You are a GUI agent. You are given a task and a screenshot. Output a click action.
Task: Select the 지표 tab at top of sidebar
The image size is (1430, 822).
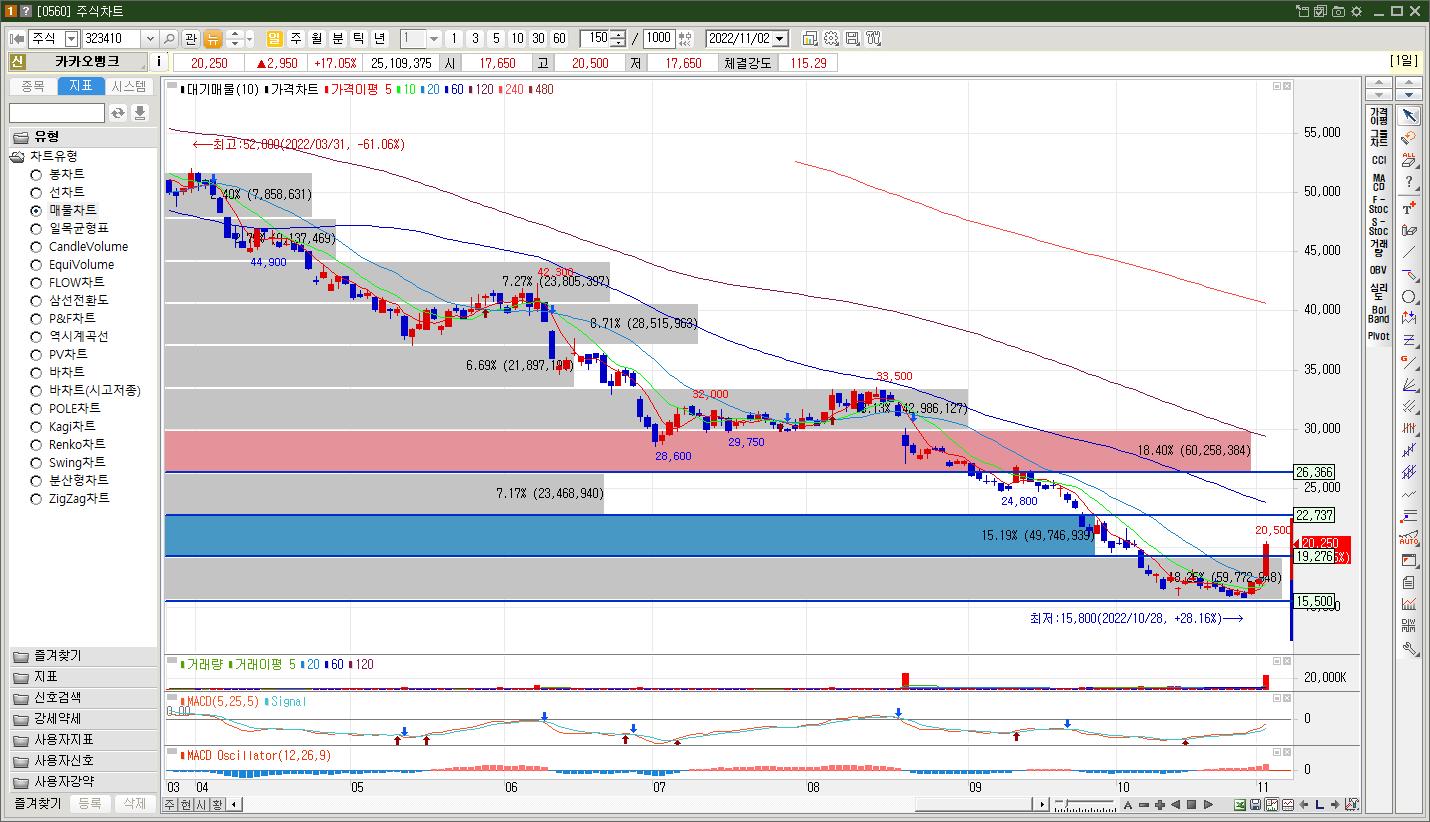click(x=81, y=86)
